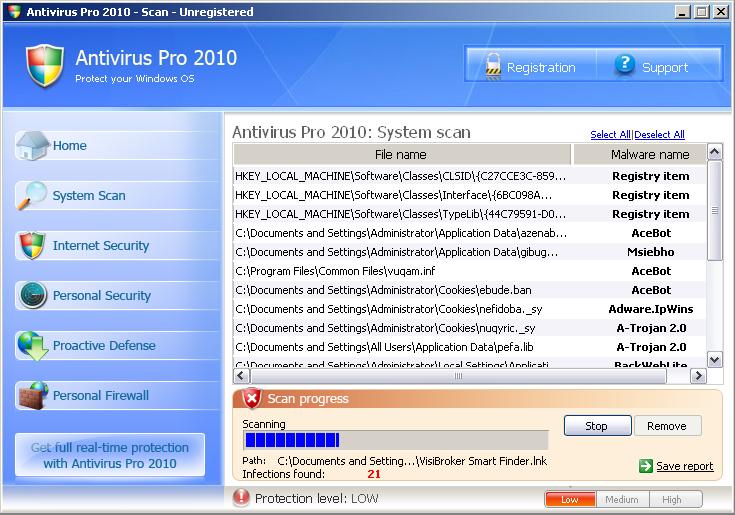Select the pefa.lib file row
735x515 pixels.
pos(469,347)
